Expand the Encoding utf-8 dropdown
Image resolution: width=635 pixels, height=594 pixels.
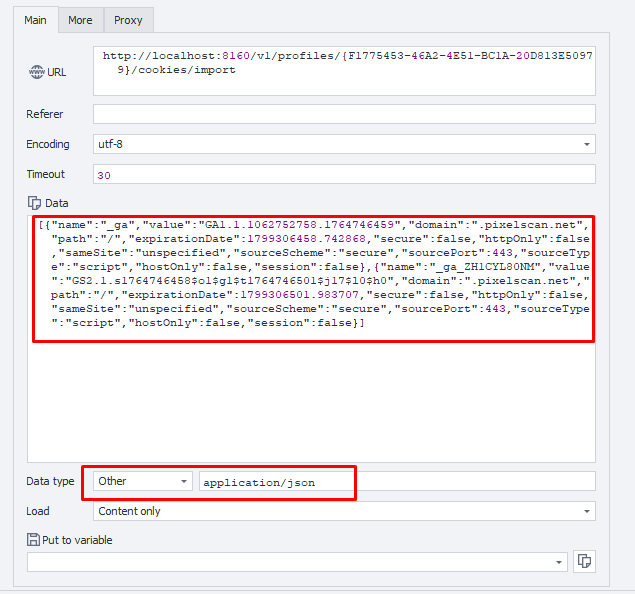click(343, 144)
